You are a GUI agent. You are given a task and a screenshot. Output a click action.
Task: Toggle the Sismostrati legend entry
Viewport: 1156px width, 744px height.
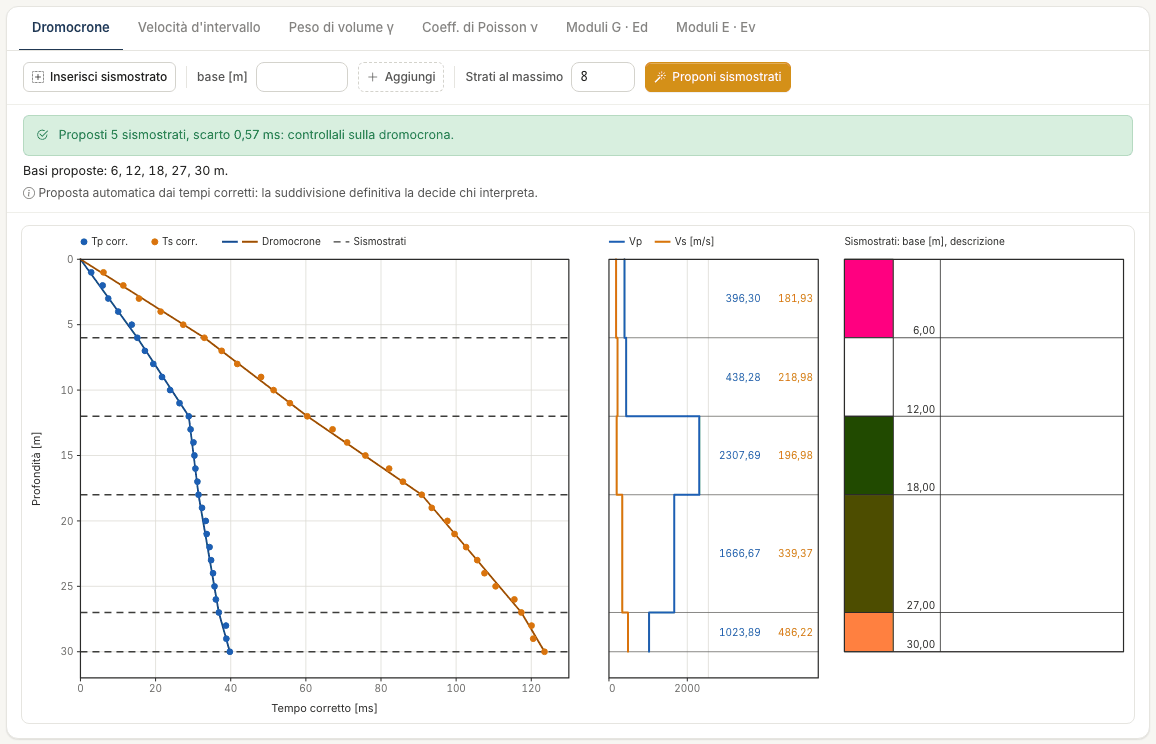coord(370,241)
